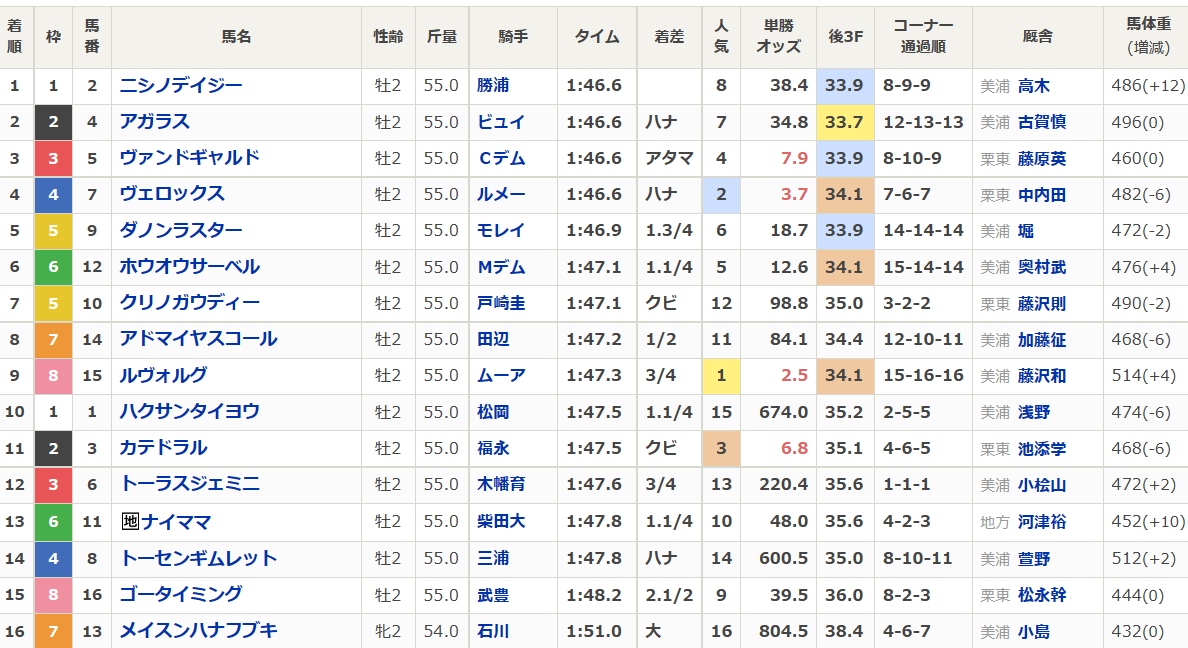Click horse name ゴータイミング
1188x648 pixels.
[x=181, y=594]
